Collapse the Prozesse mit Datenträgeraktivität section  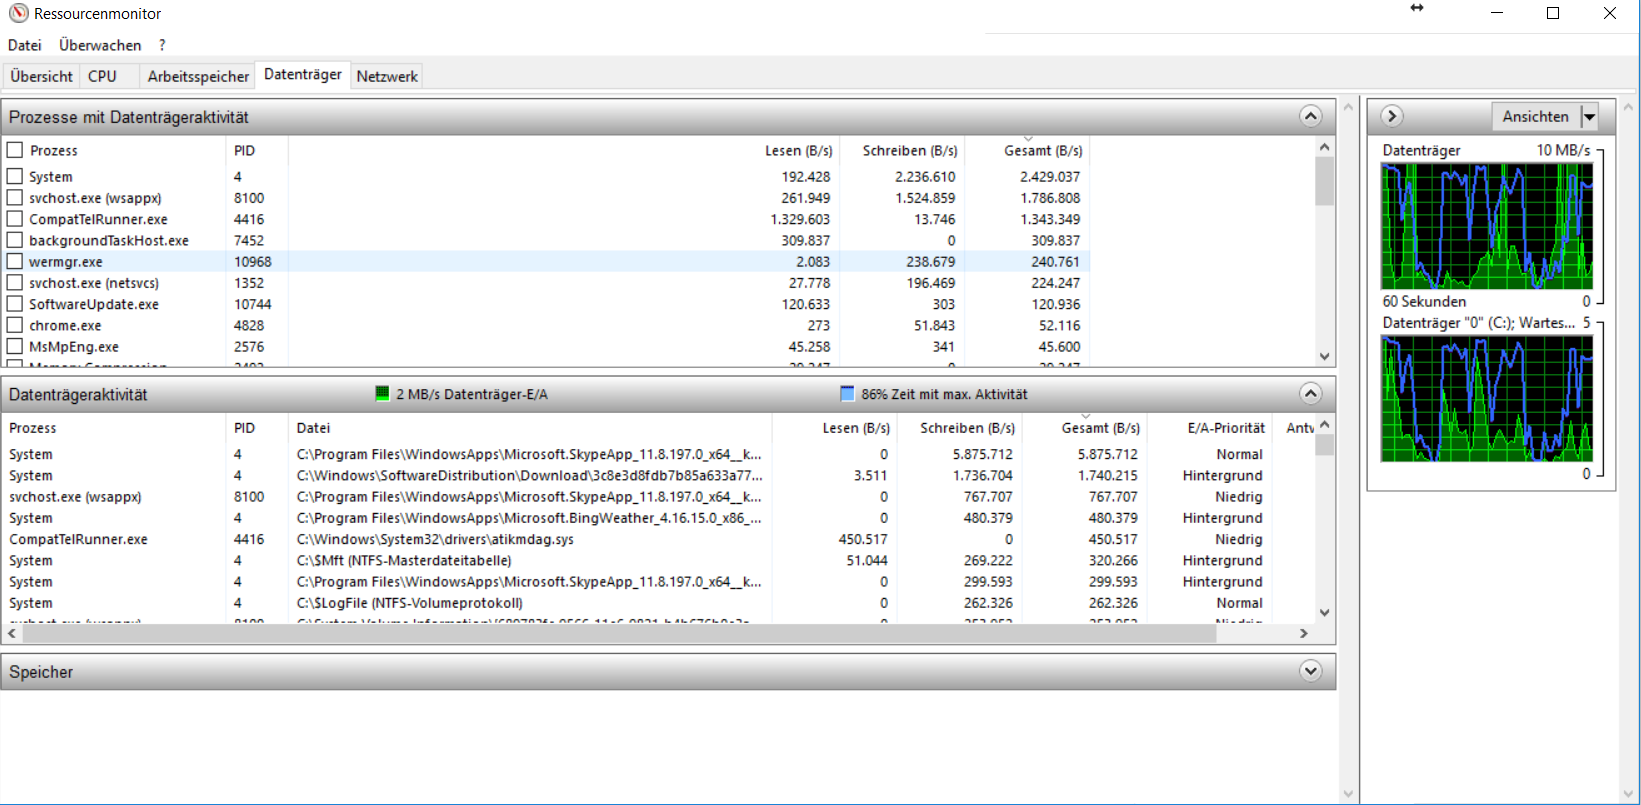pos(1310,117)
